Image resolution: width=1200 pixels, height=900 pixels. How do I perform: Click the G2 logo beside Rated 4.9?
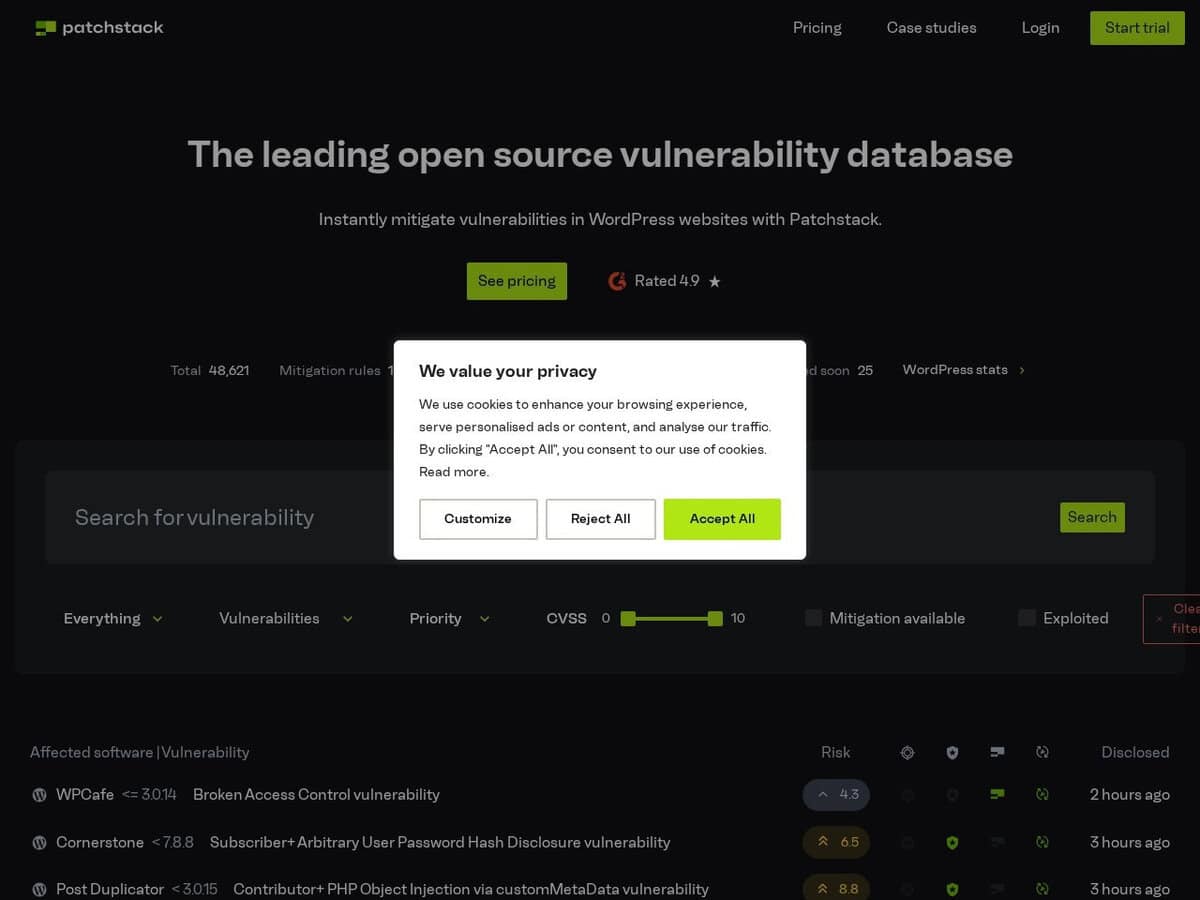click(617, 282)
